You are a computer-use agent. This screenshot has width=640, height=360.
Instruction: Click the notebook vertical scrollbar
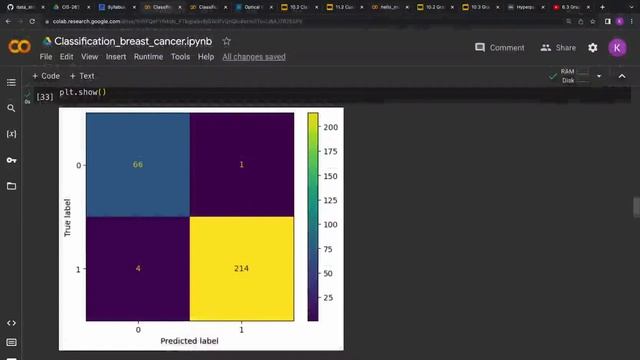(636, 207)
